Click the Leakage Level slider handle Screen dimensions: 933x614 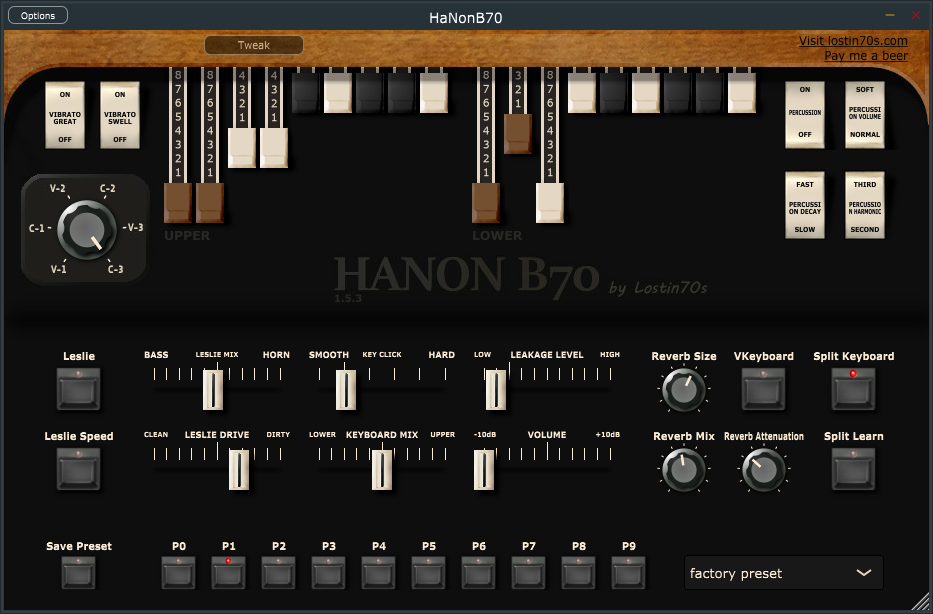pyautogui.click(x=496, y=390)
